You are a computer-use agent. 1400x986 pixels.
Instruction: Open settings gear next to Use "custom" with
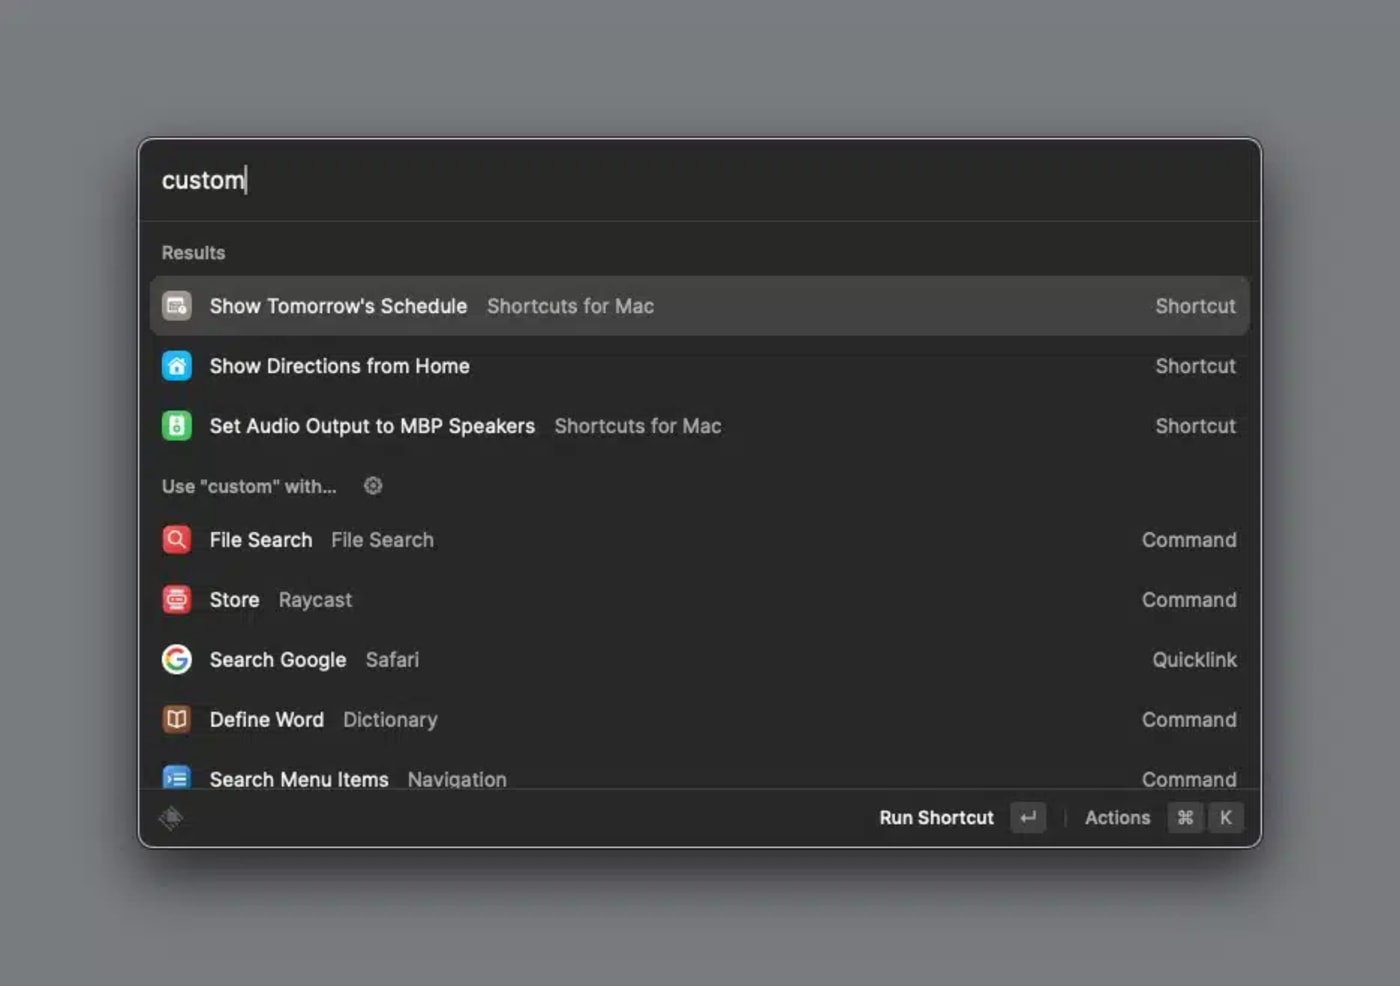point(373,486)
